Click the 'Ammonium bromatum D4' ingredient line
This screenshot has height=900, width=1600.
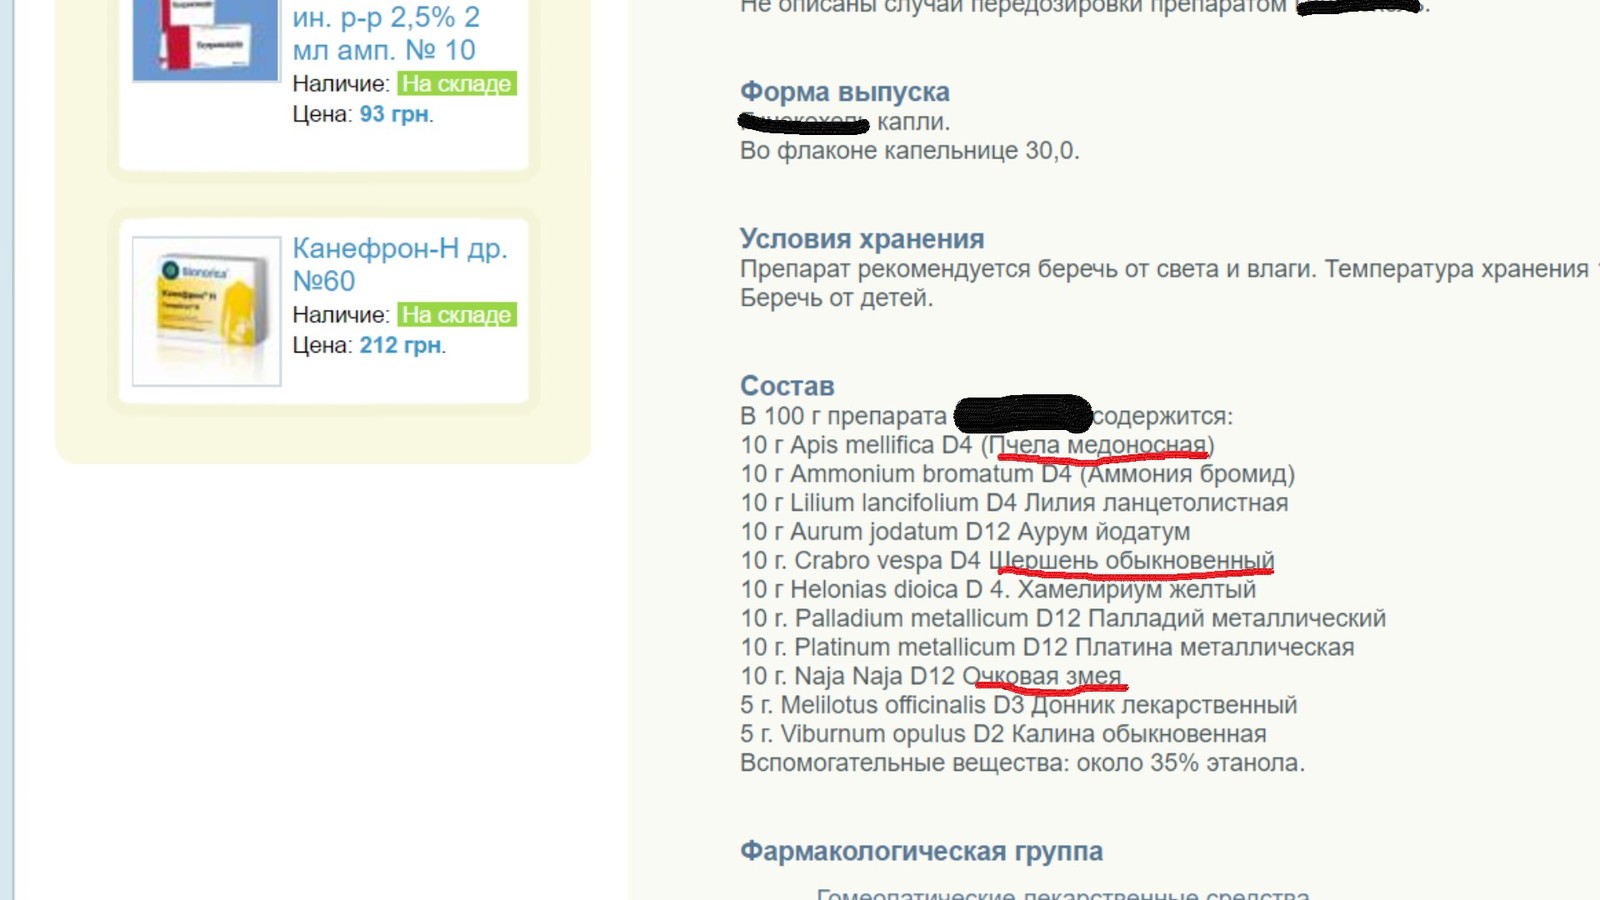pos(1017,474)
